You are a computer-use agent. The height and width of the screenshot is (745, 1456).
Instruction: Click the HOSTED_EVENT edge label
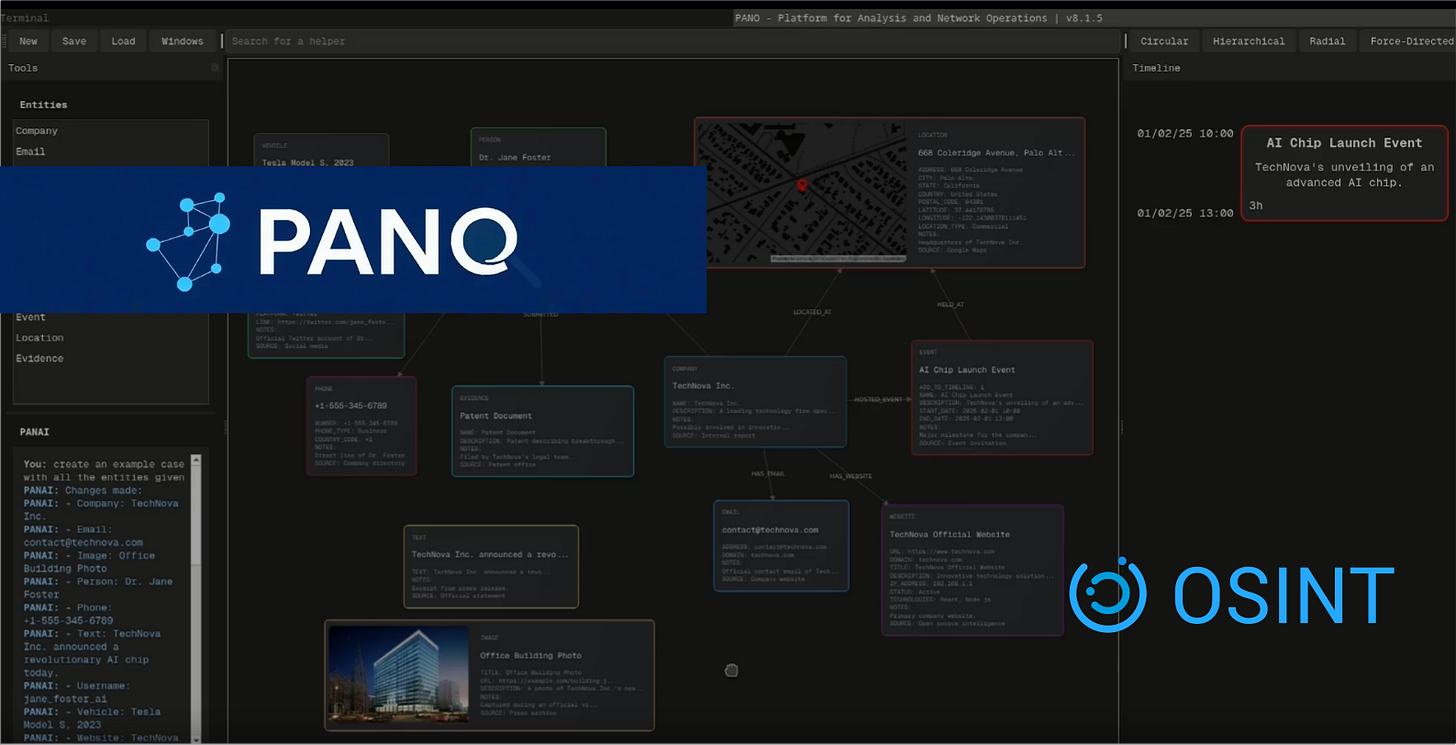878,400
